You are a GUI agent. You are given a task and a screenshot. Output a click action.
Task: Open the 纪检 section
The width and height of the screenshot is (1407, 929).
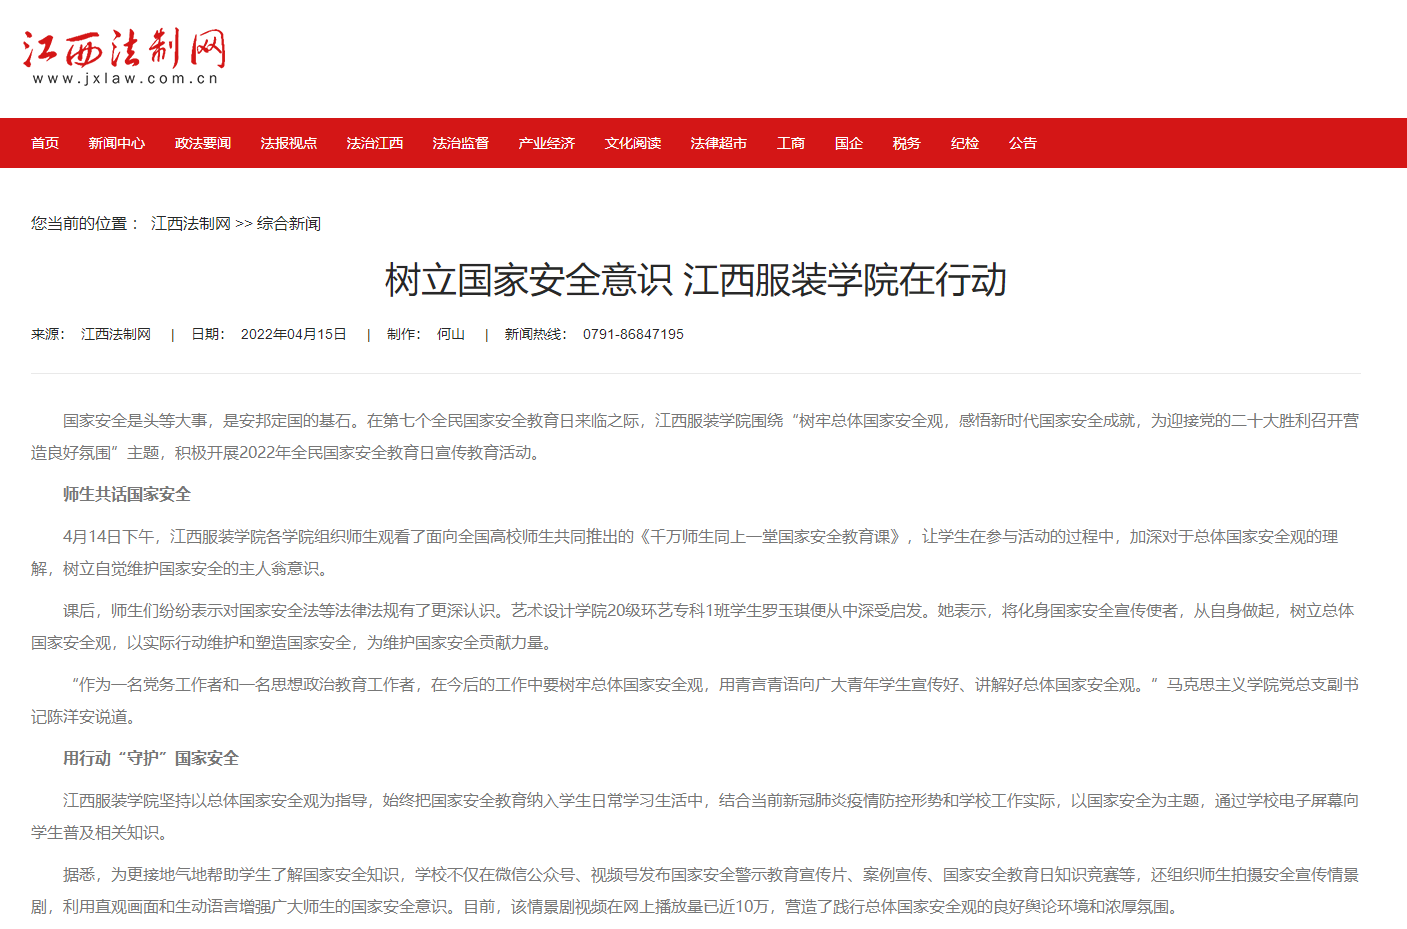965,143
